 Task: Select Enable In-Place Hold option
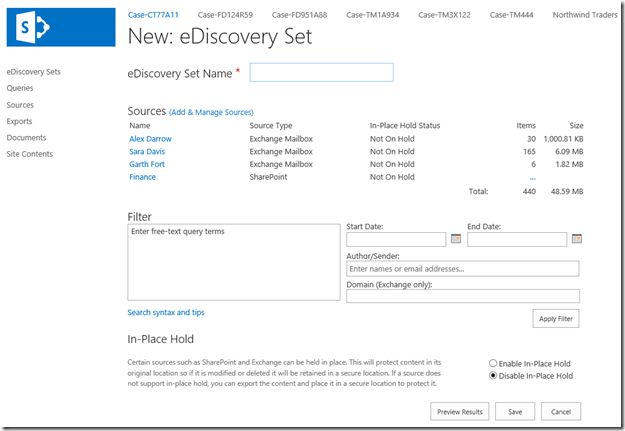click(x=493, y=363)
